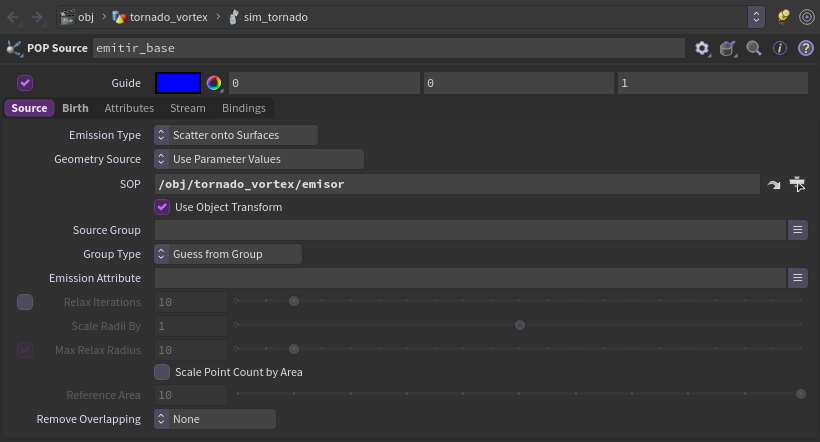Disable Use Object Transform
Viewport: 820px width, 442px height.
162,207
